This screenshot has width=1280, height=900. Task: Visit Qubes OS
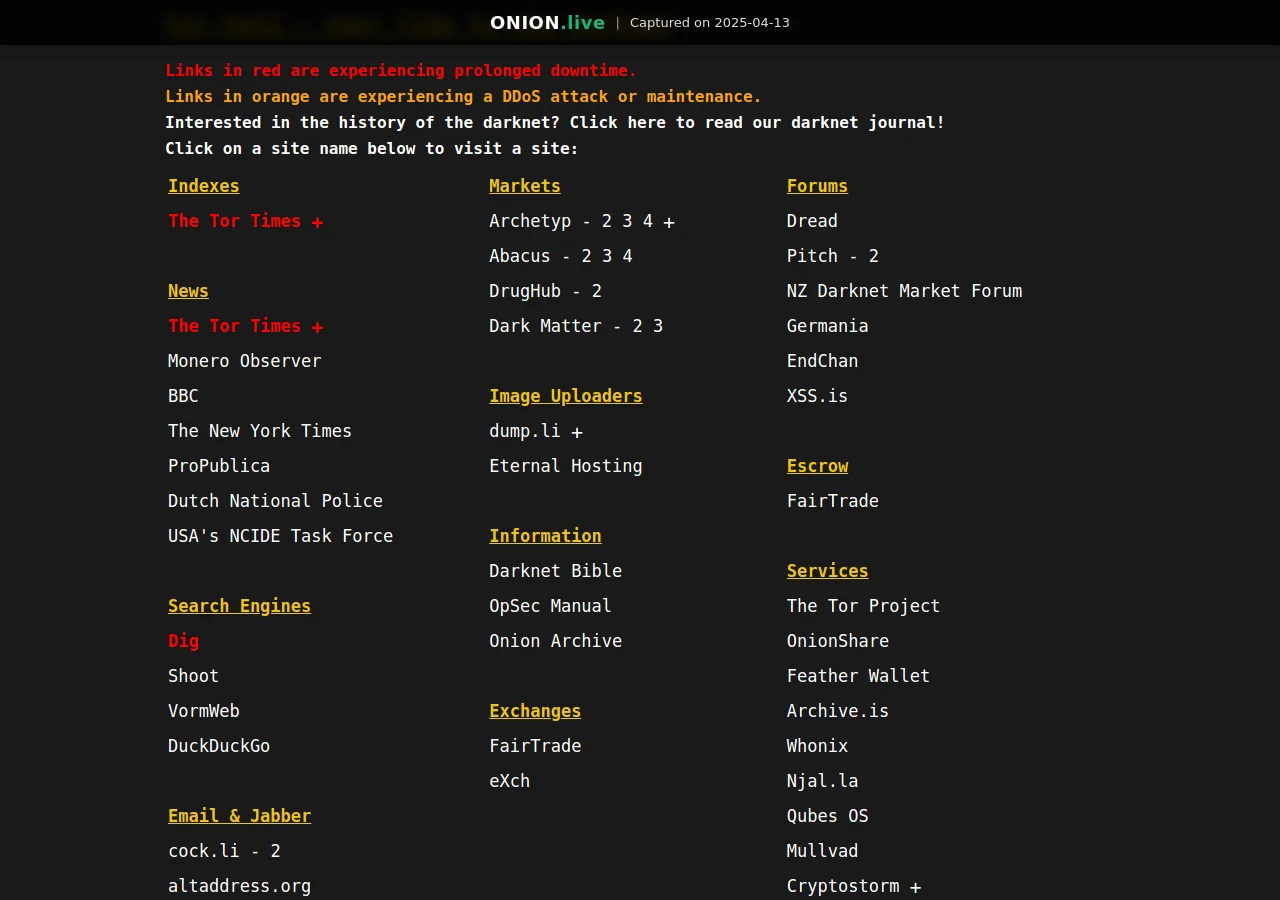[827, 816]
